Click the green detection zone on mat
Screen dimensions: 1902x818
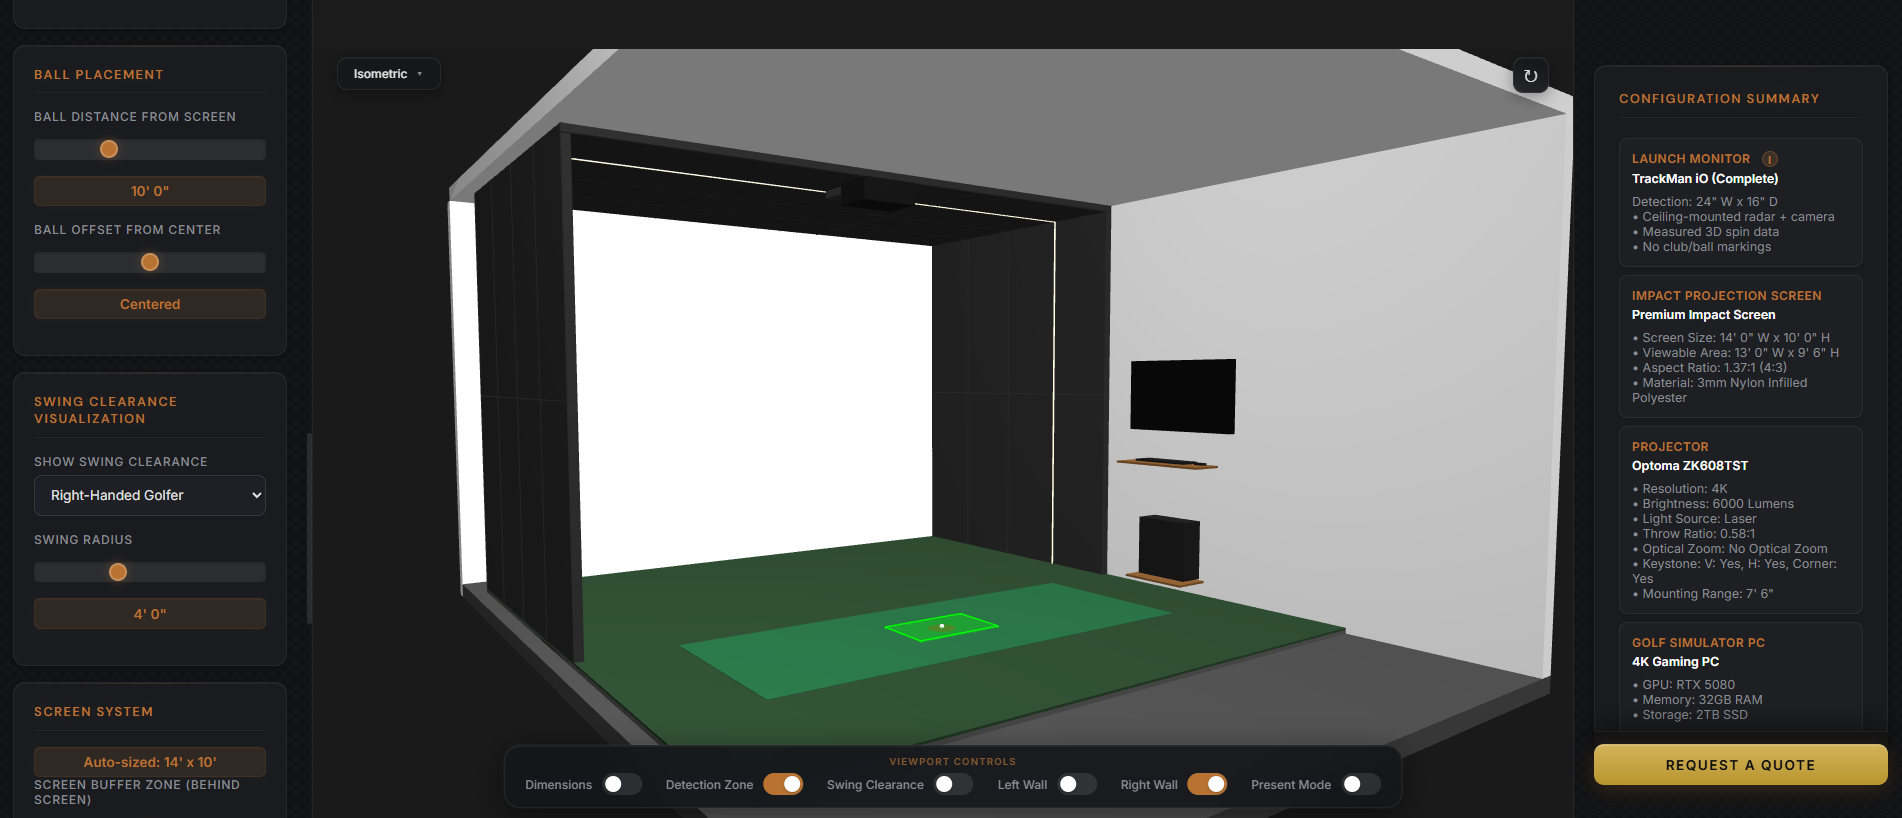click(941, 627)
